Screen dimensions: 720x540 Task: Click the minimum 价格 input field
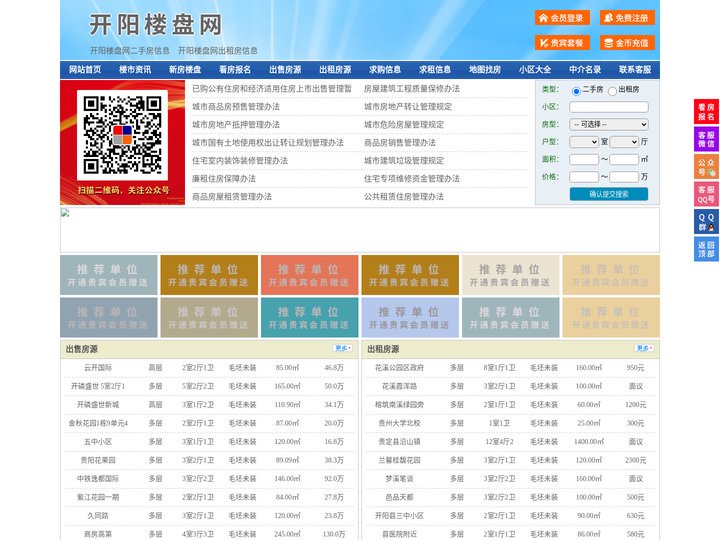[584, 177]
